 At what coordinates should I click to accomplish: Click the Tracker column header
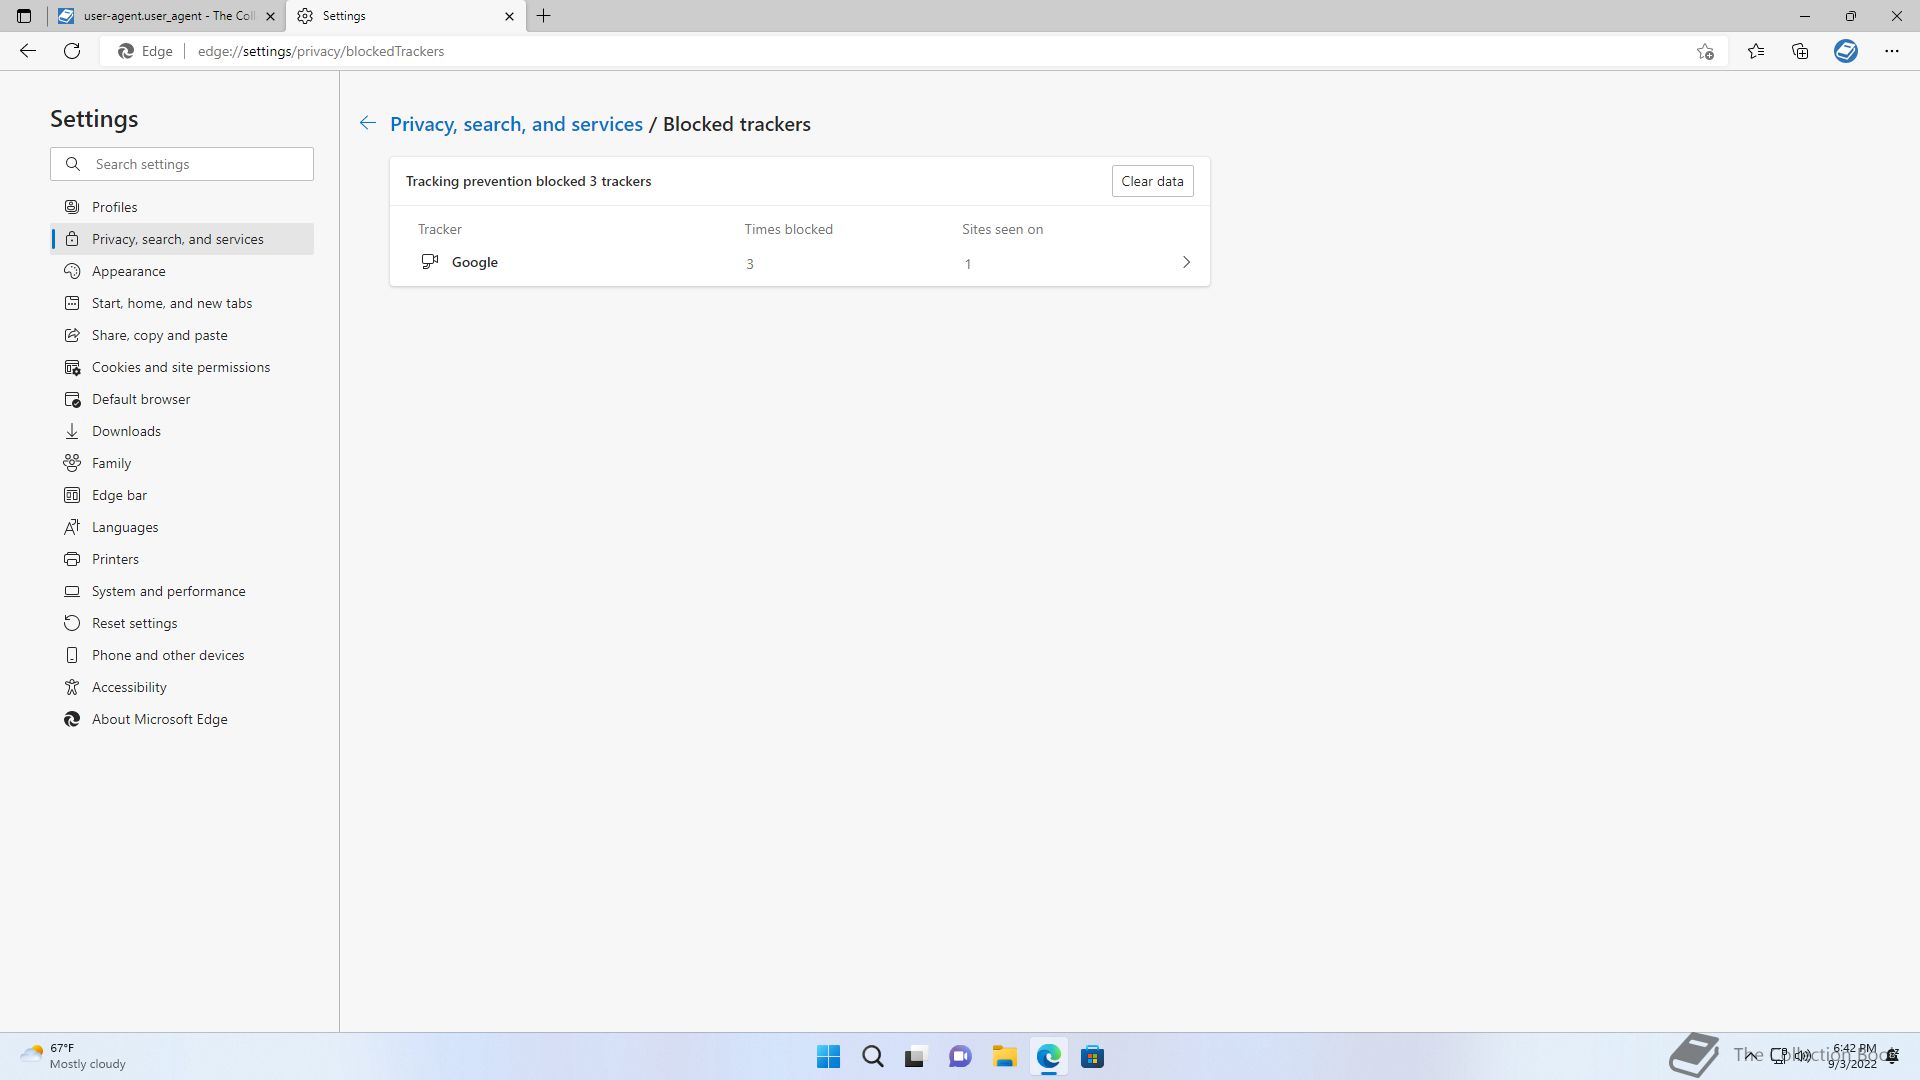coord(440,229)
